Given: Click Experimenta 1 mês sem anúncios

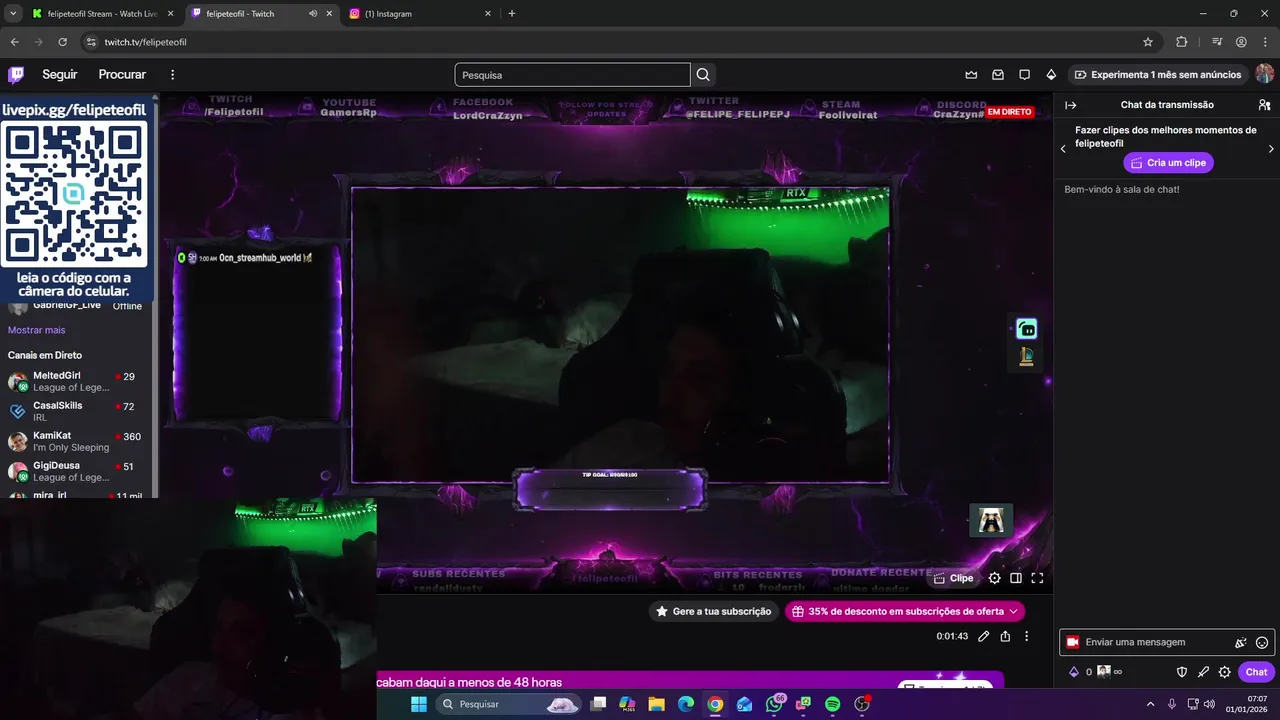Looking at the screenshot, I should (1158, 75).
